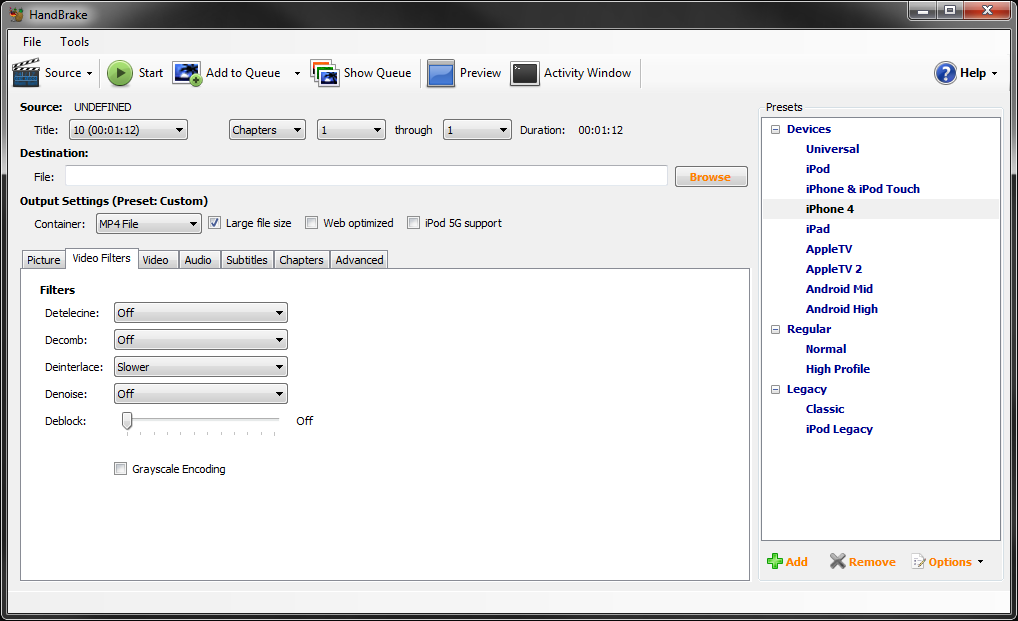
Task: Switch to the Subtitles tab
Action: click(x=247, y=260)
